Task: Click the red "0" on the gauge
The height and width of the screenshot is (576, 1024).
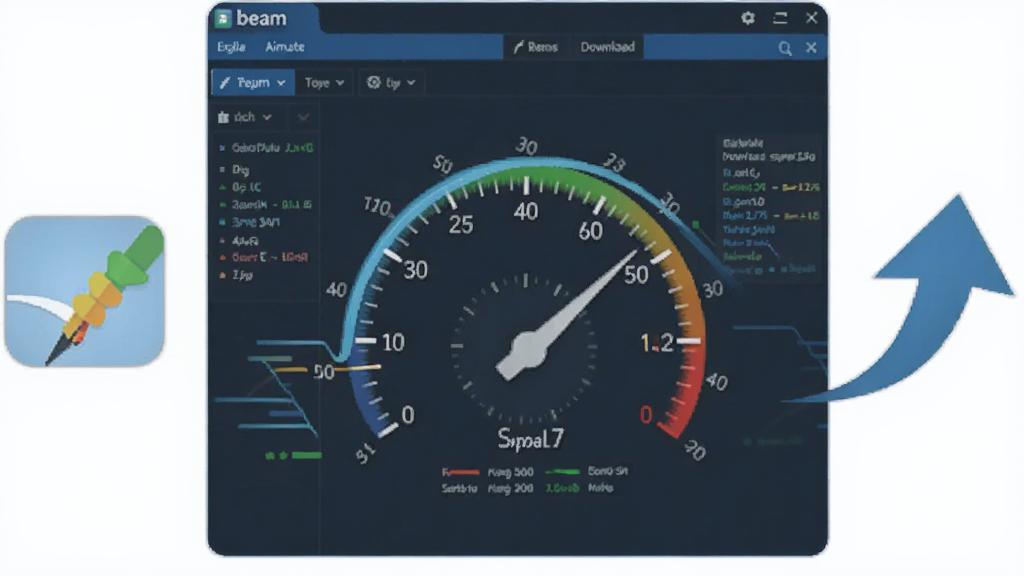Action: (x=646, y=415)
